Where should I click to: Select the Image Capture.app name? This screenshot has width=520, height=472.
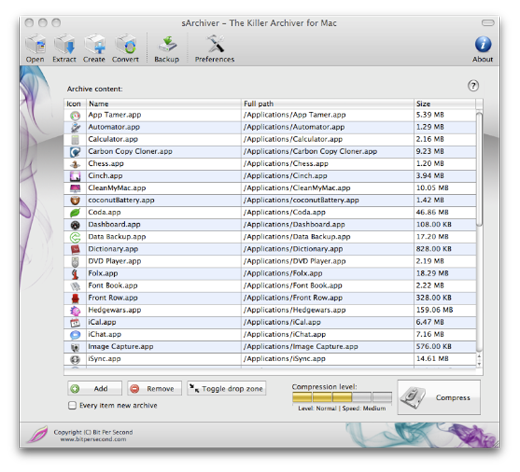121,347
